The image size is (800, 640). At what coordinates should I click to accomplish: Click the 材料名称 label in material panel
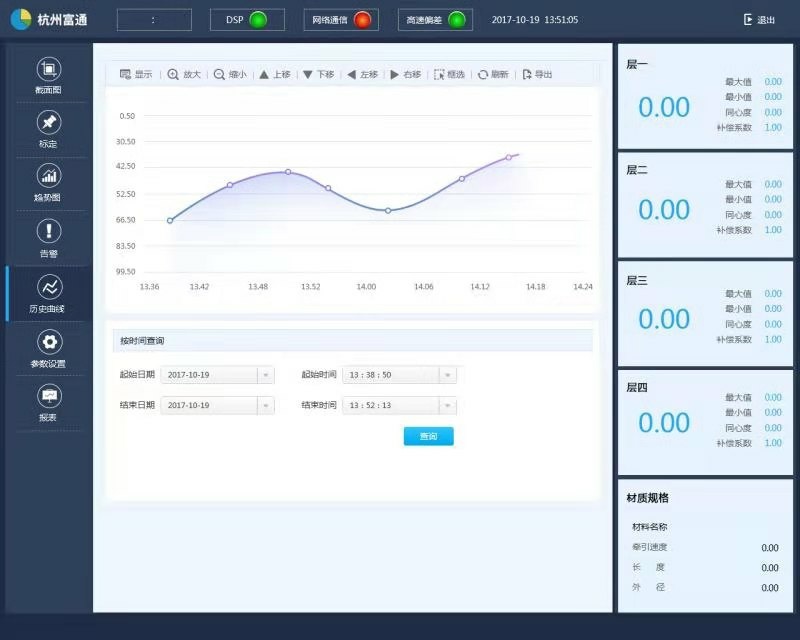pos(649,527)
